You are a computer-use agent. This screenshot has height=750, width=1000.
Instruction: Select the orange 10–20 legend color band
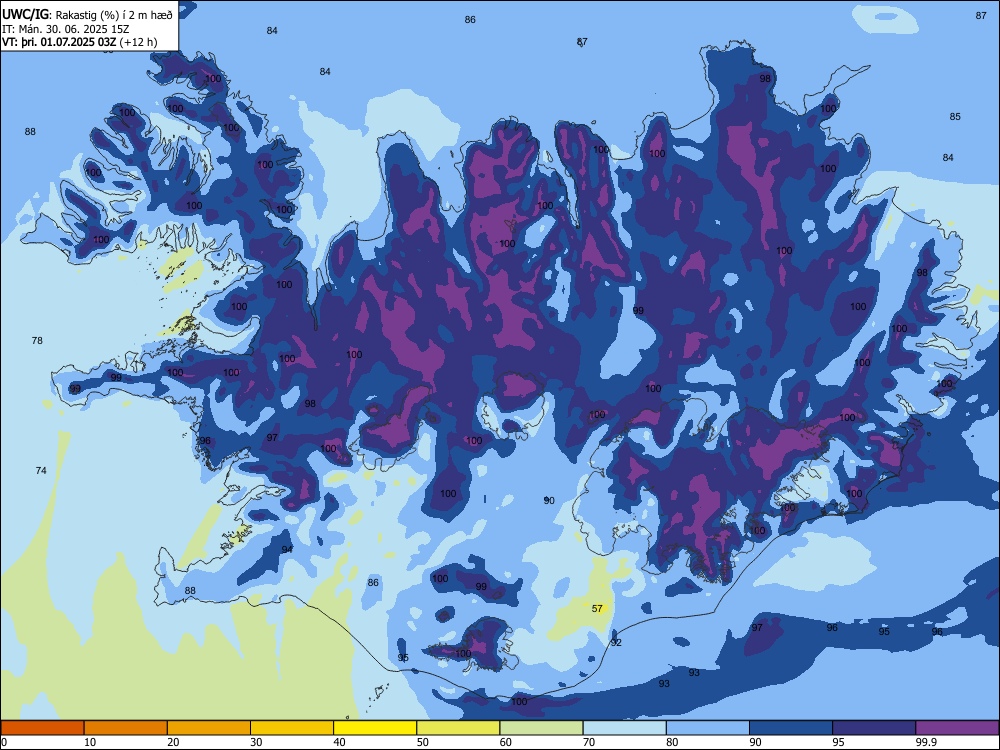(x=126, y=728)
